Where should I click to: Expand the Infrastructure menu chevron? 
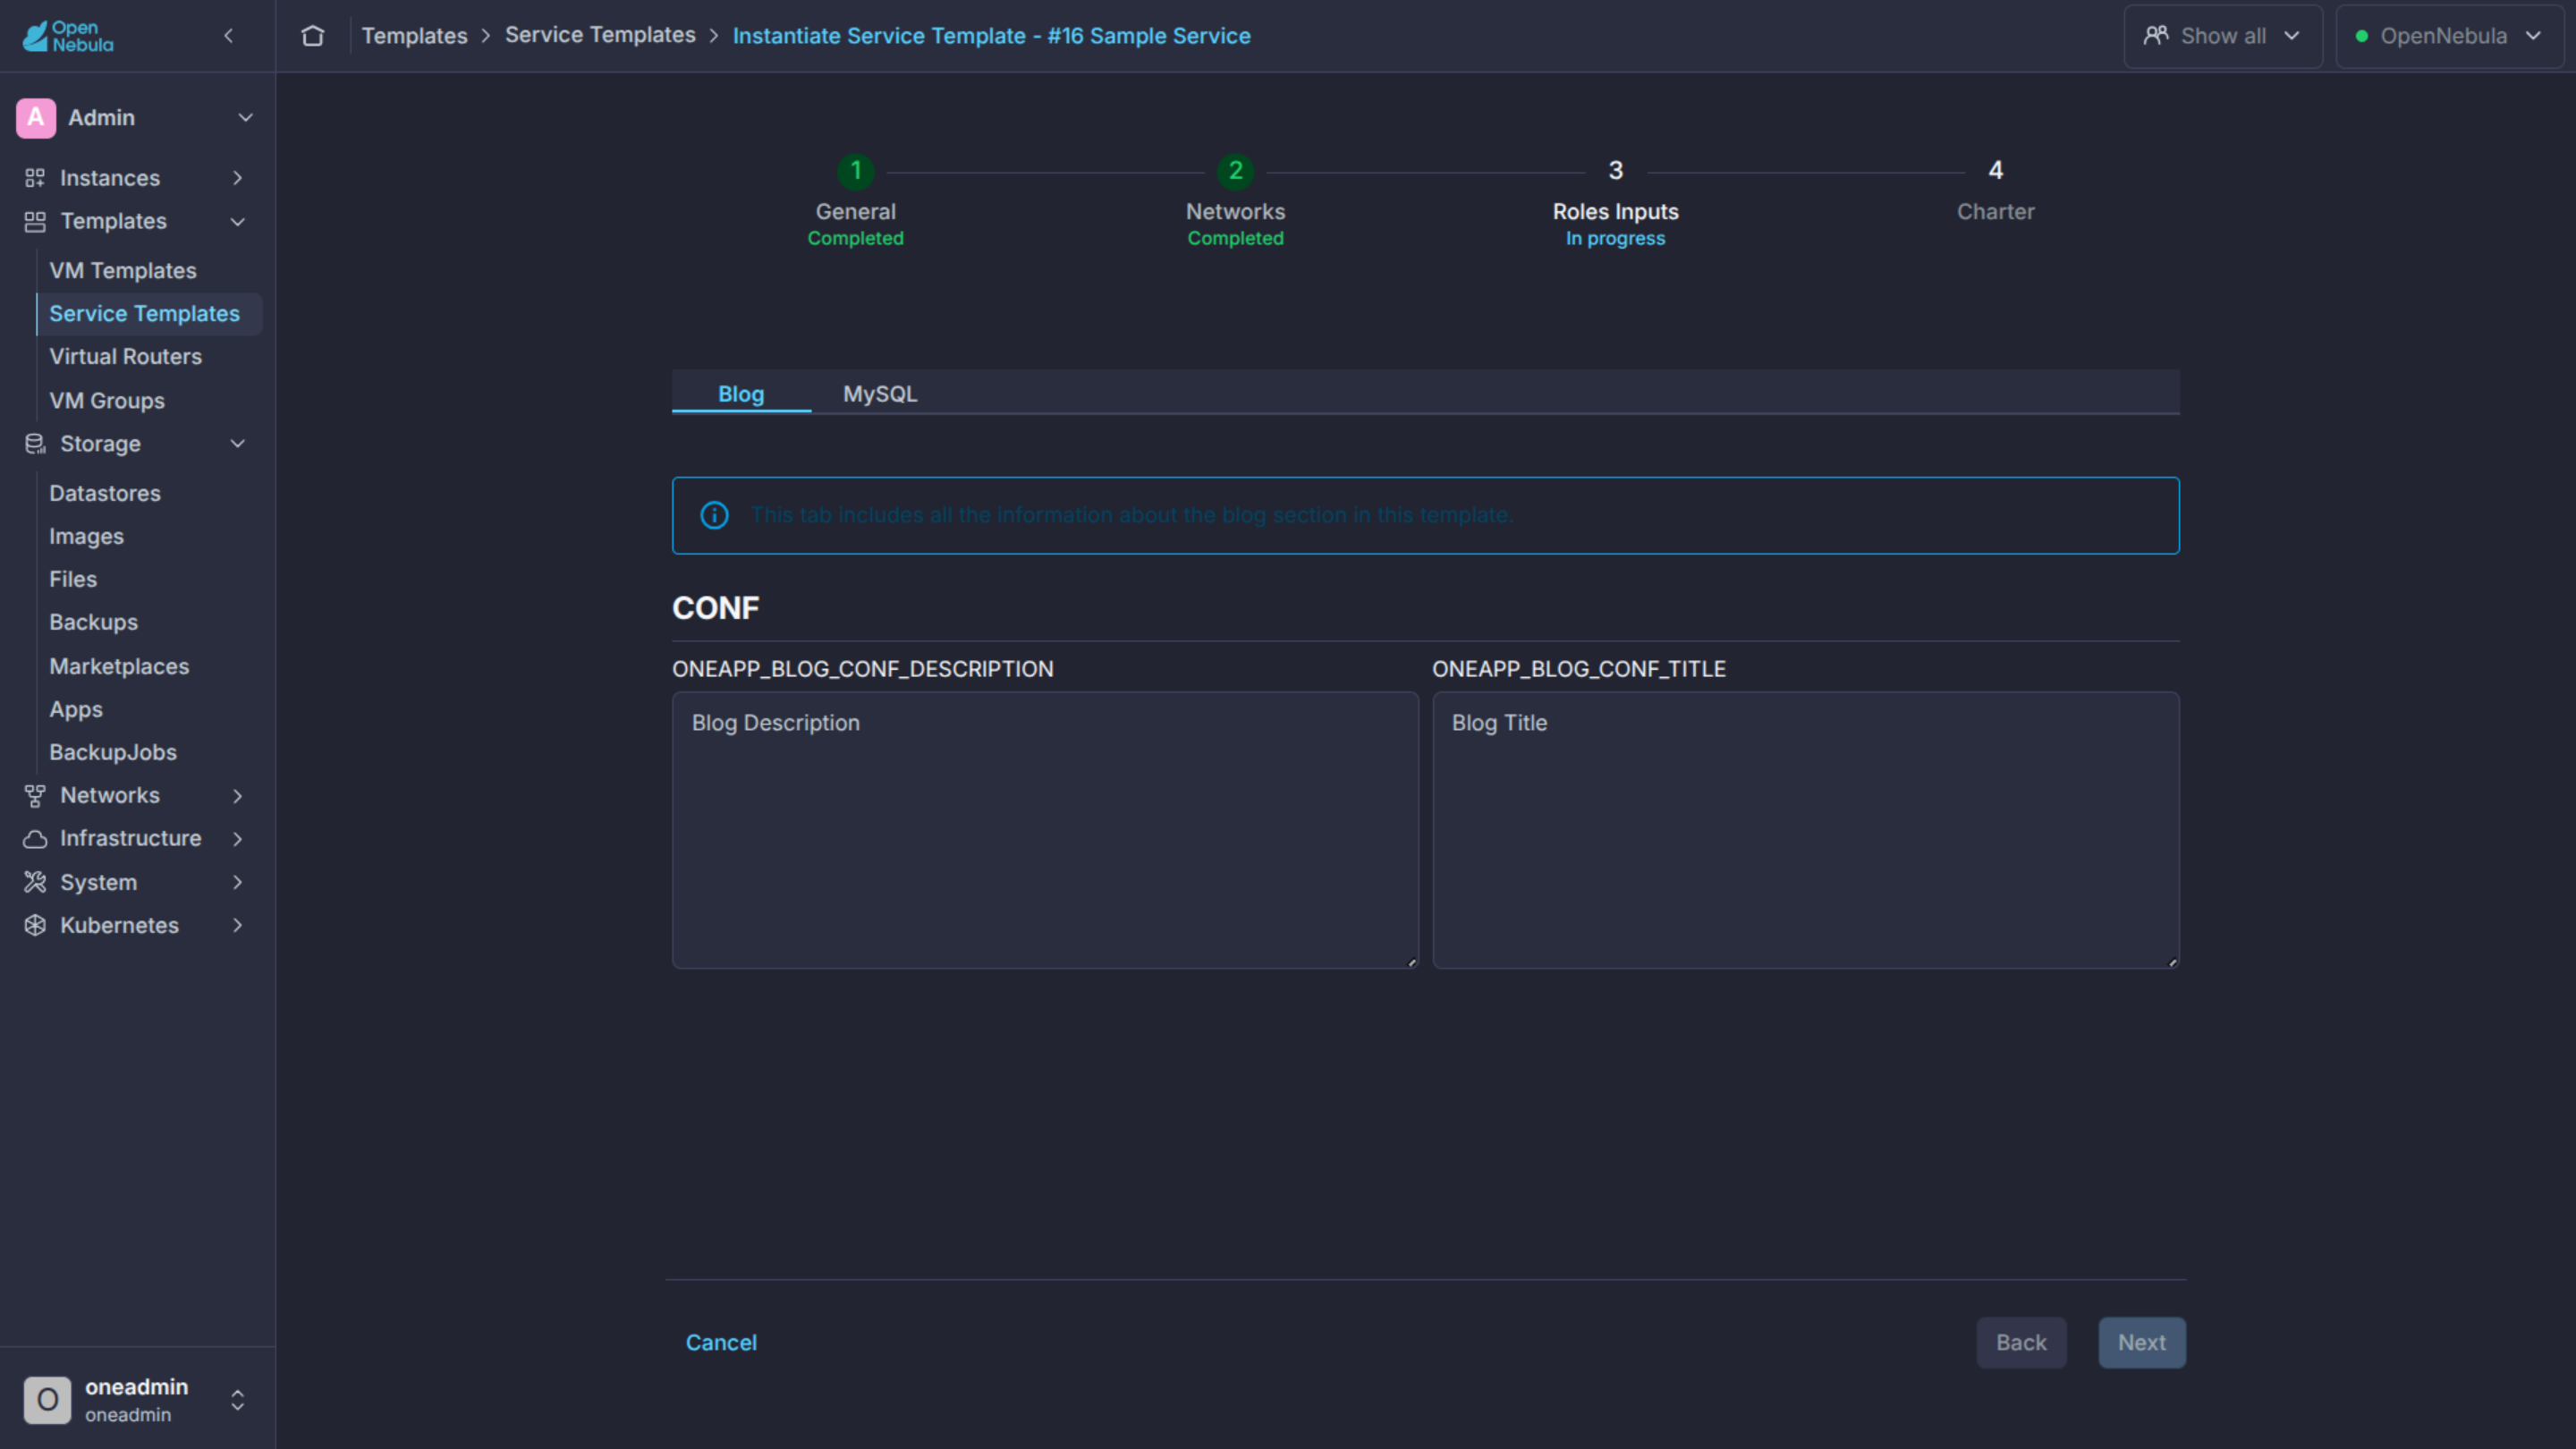pyautogui.click(x=238, y=839)
